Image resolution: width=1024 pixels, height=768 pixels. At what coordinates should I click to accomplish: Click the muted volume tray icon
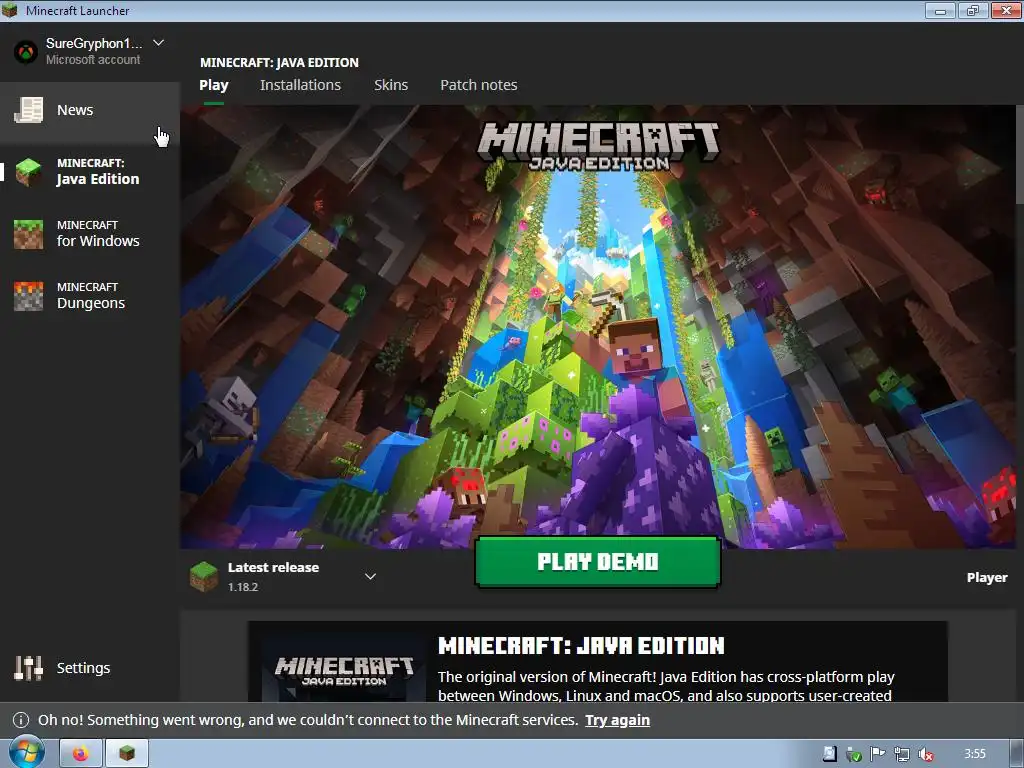point(925,754)
